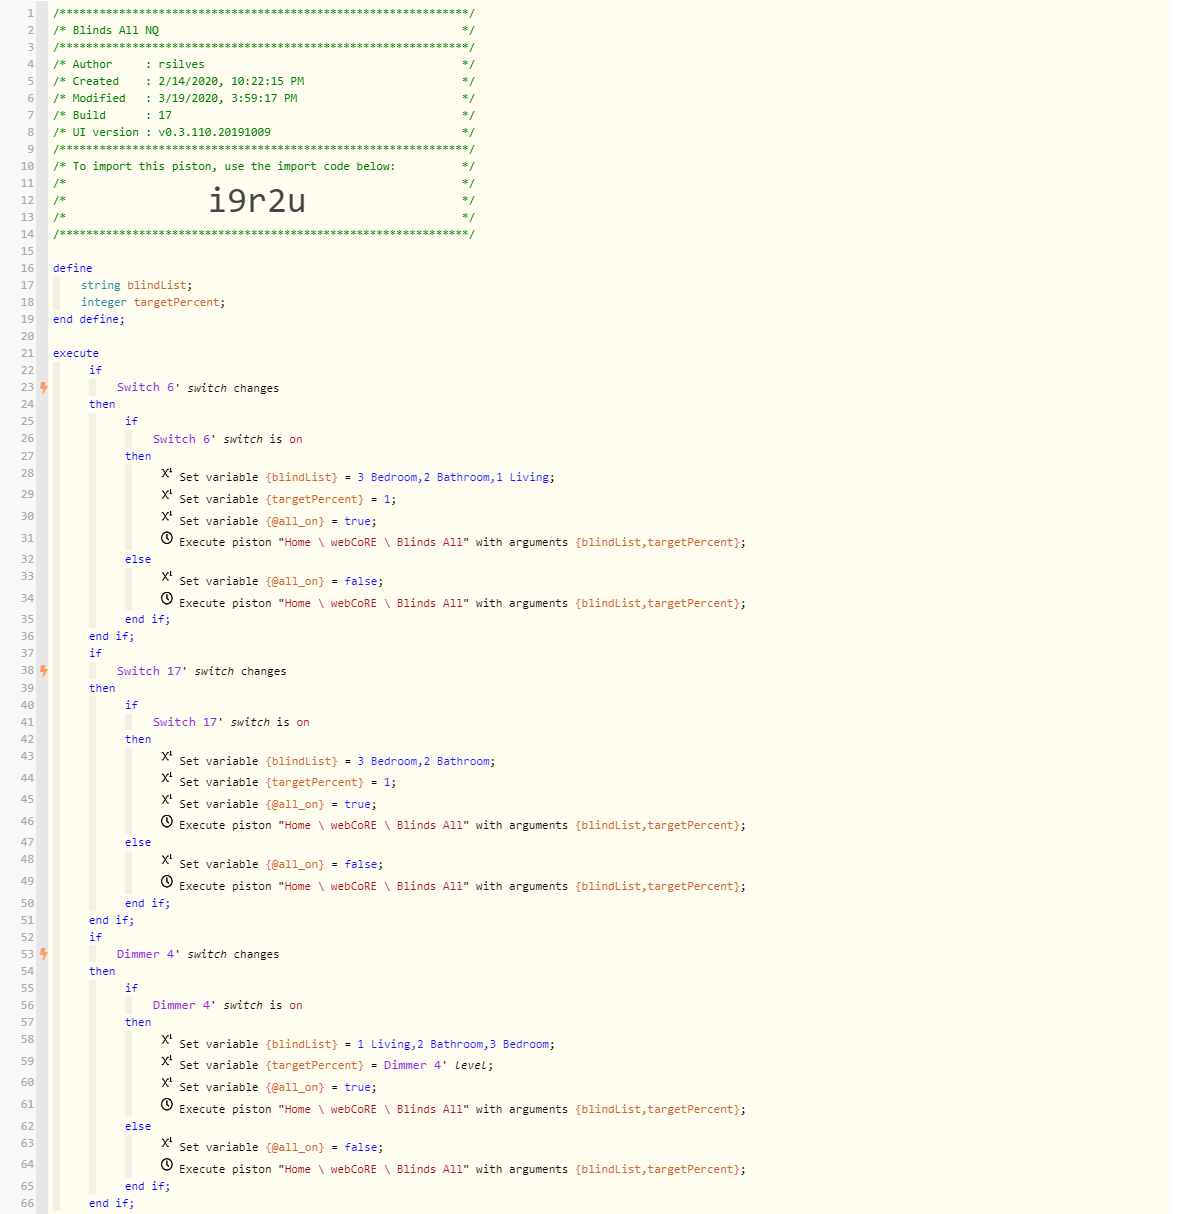Image resolution: width=1178 pixels, height=1214 pixels.
Task: Click the lightning trigger icon on line 38
Action: pos(44,671)
